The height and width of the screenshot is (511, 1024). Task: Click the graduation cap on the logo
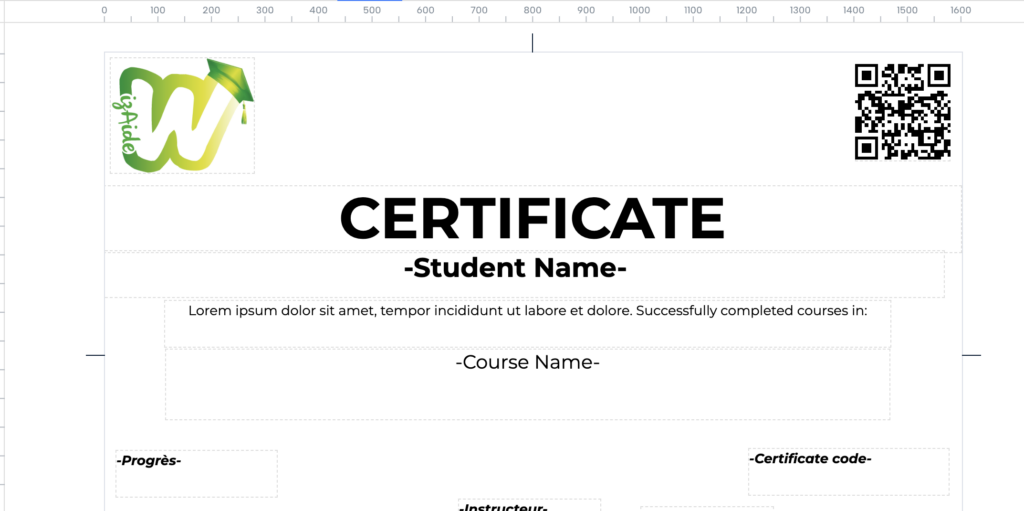click(230, 80)
